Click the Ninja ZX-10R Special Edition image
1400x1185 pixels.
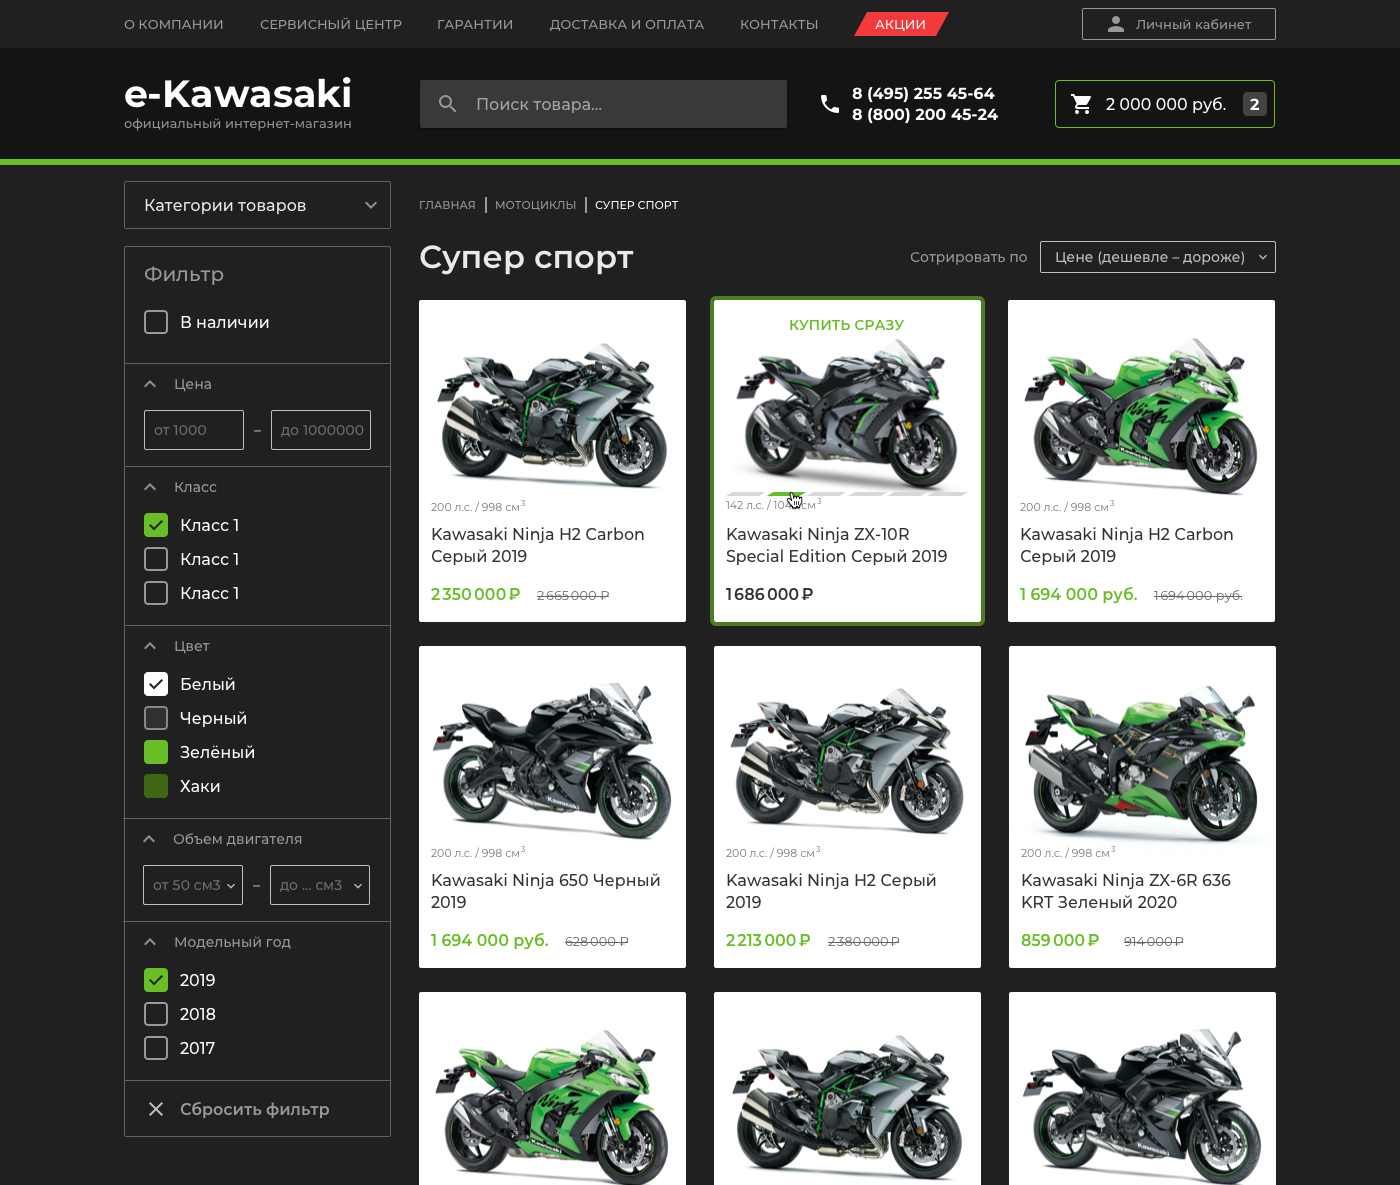coord(847,415)
